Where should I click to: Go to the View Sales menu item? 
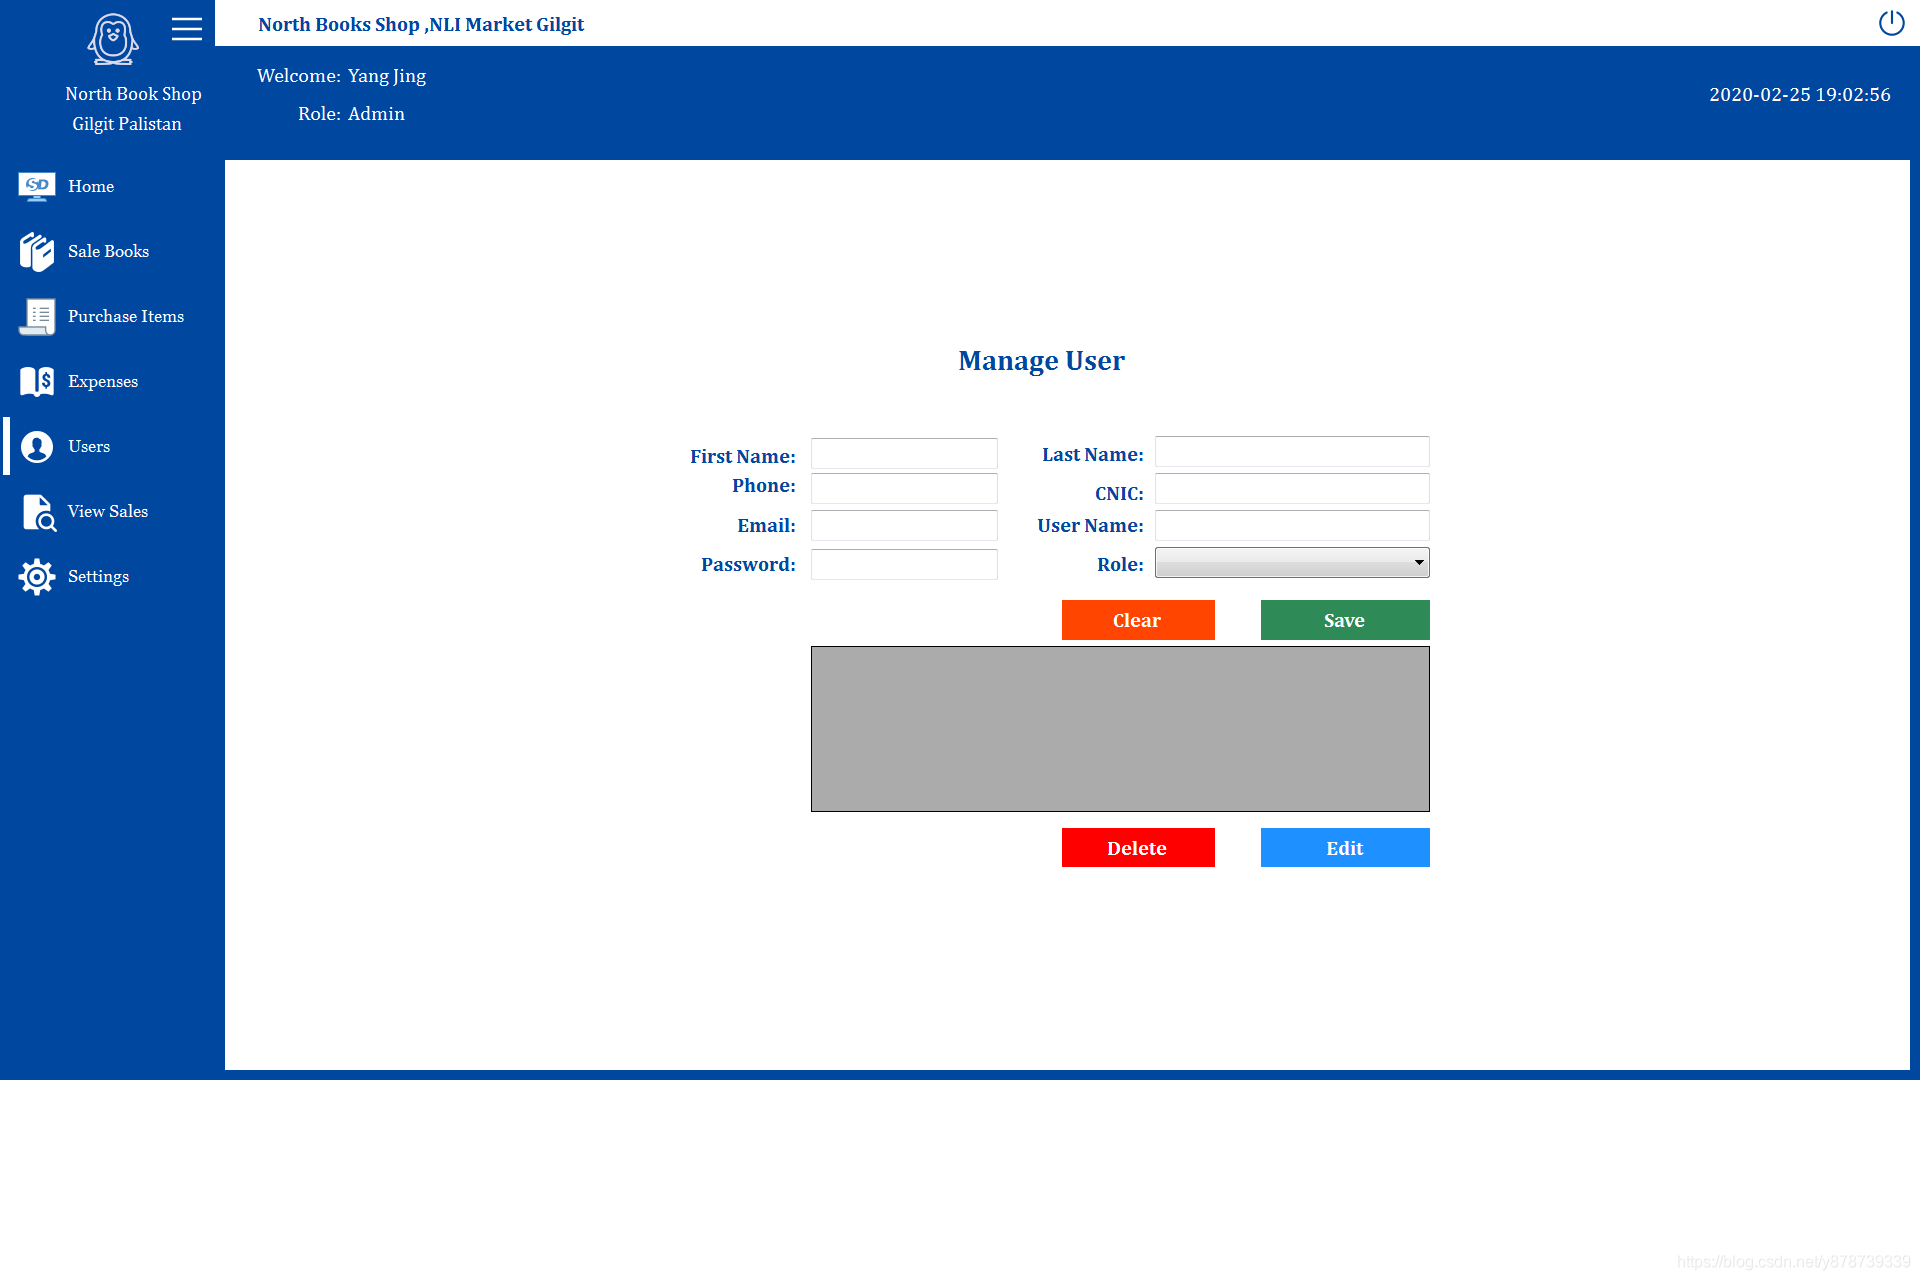click(x=108, y=512)
